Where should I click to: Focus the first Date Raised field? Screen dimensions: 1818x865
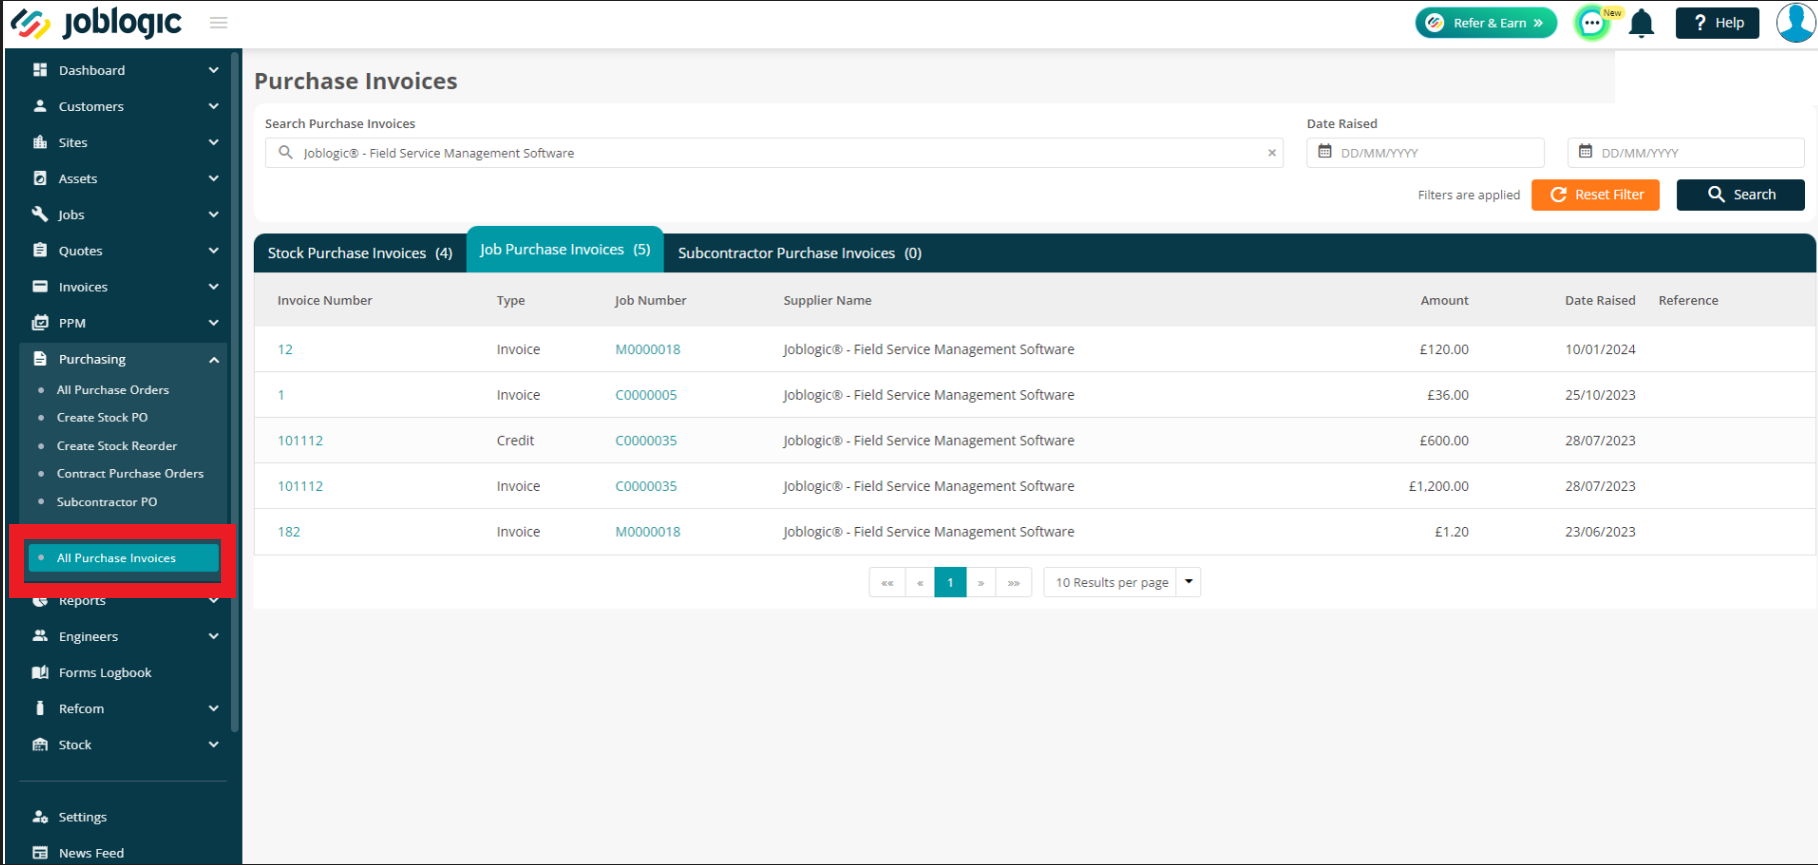(x=1425, y=153)
